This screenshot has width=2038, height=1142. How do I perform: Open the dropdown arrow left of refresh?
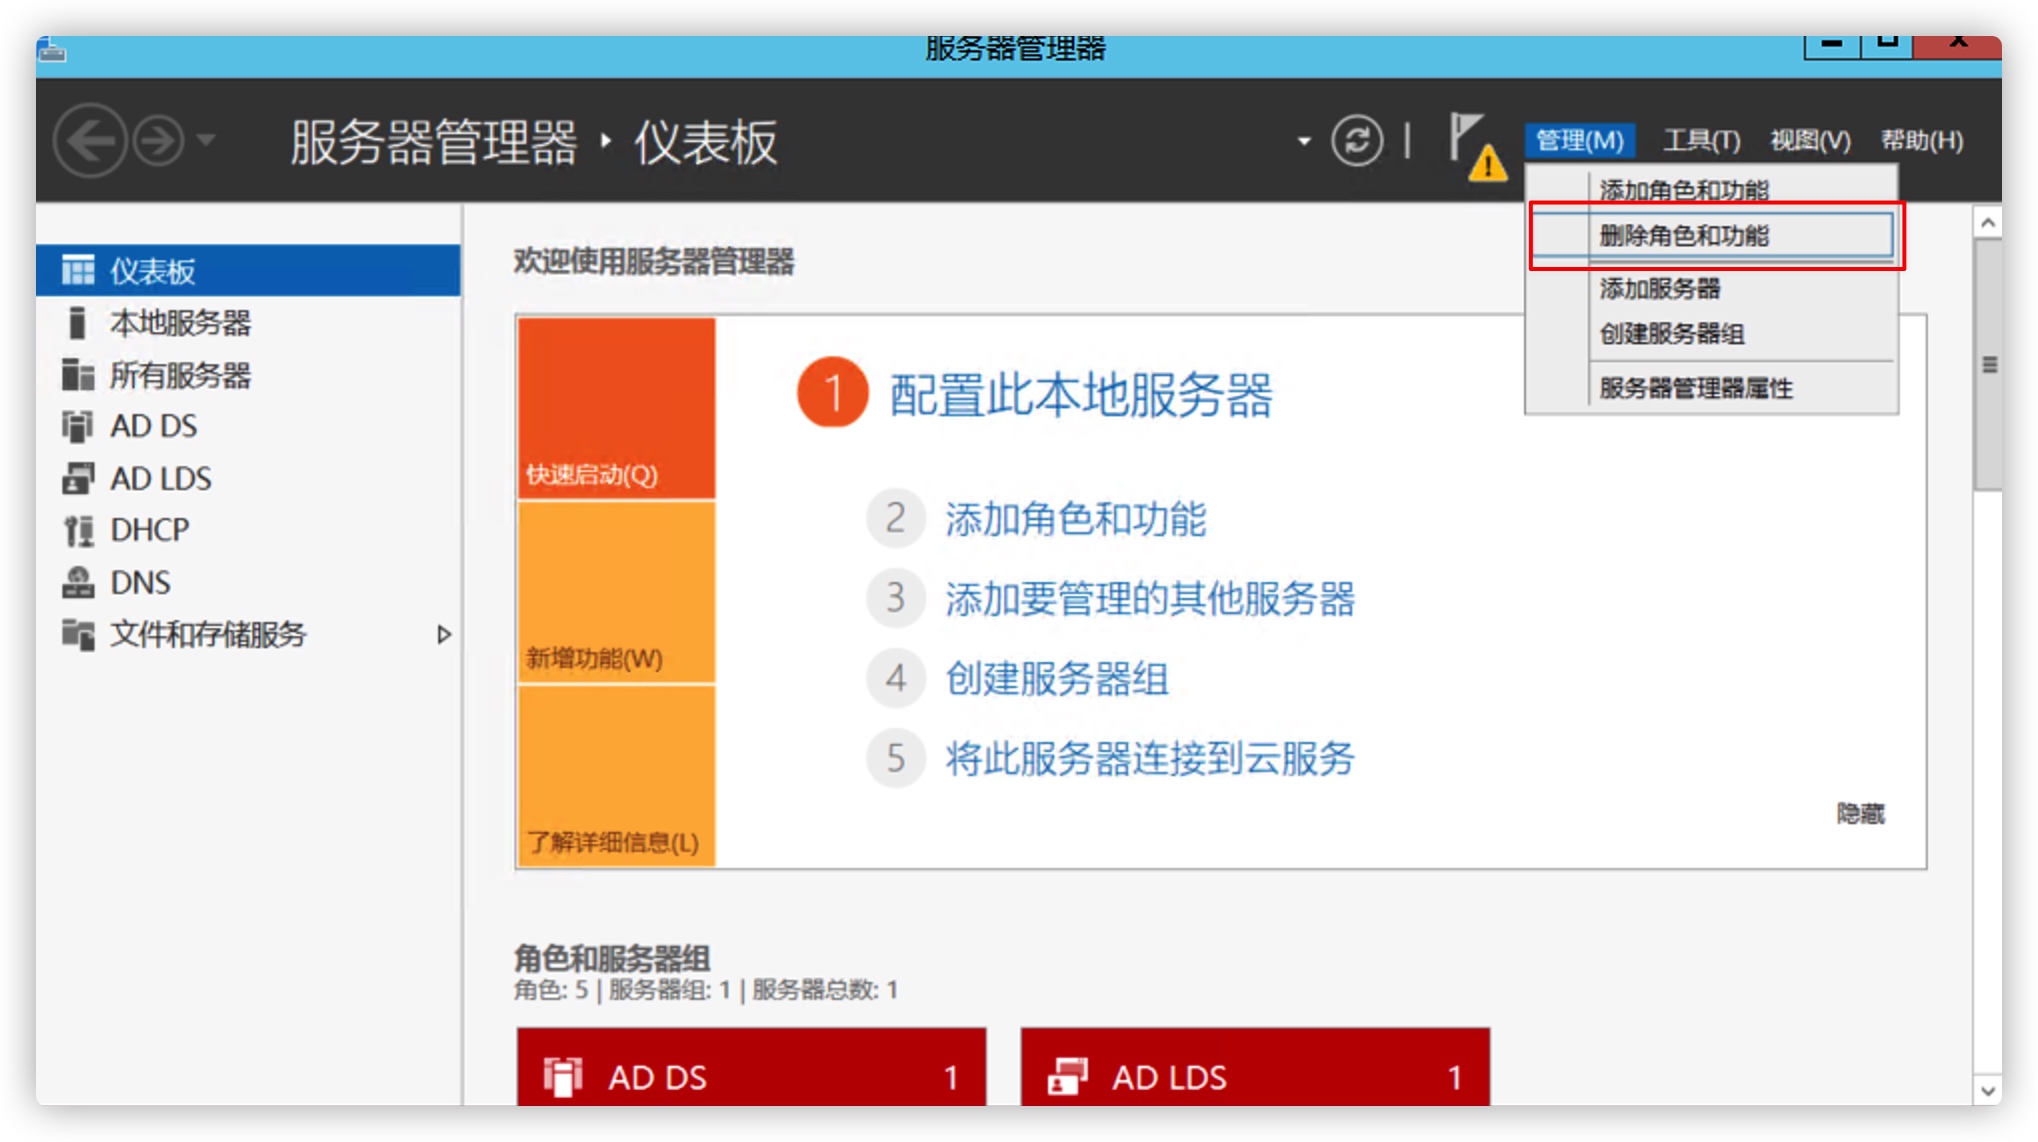[1304, 142]
